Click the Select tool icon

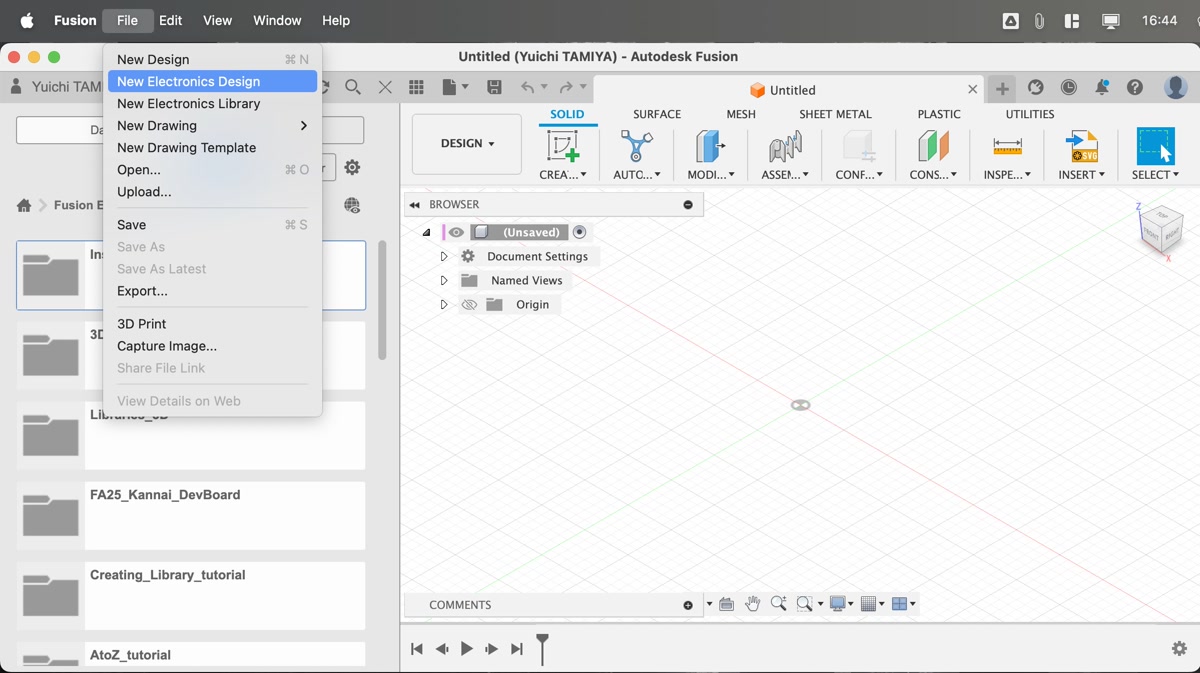[1155, 147]
